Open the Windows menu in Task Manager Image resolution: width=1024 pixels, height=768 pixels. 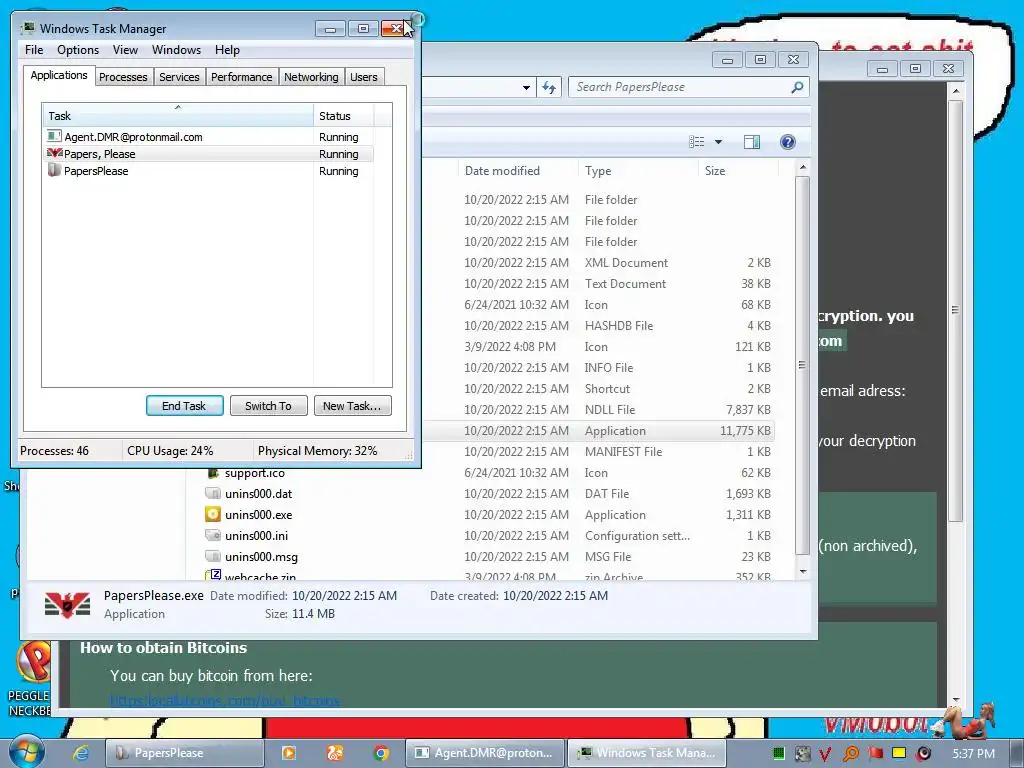(x=176, y=50)
